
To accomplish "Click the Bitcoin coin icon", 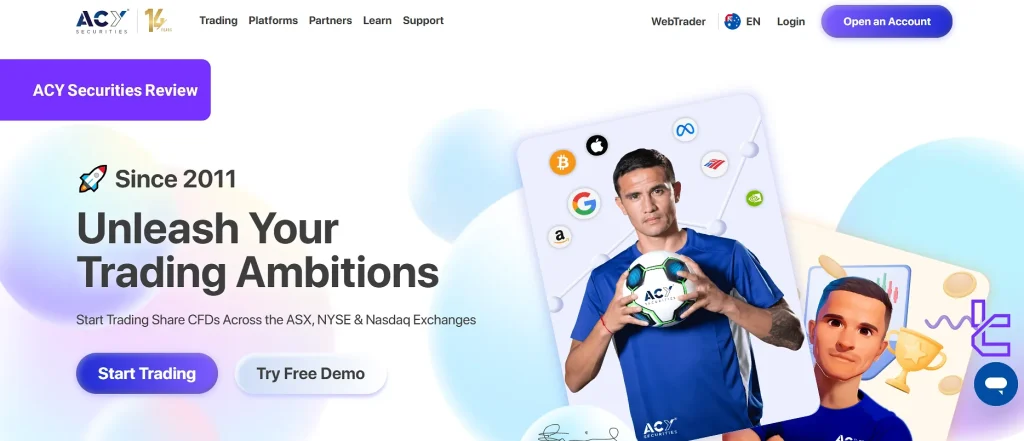I will [x=562, y=162].
